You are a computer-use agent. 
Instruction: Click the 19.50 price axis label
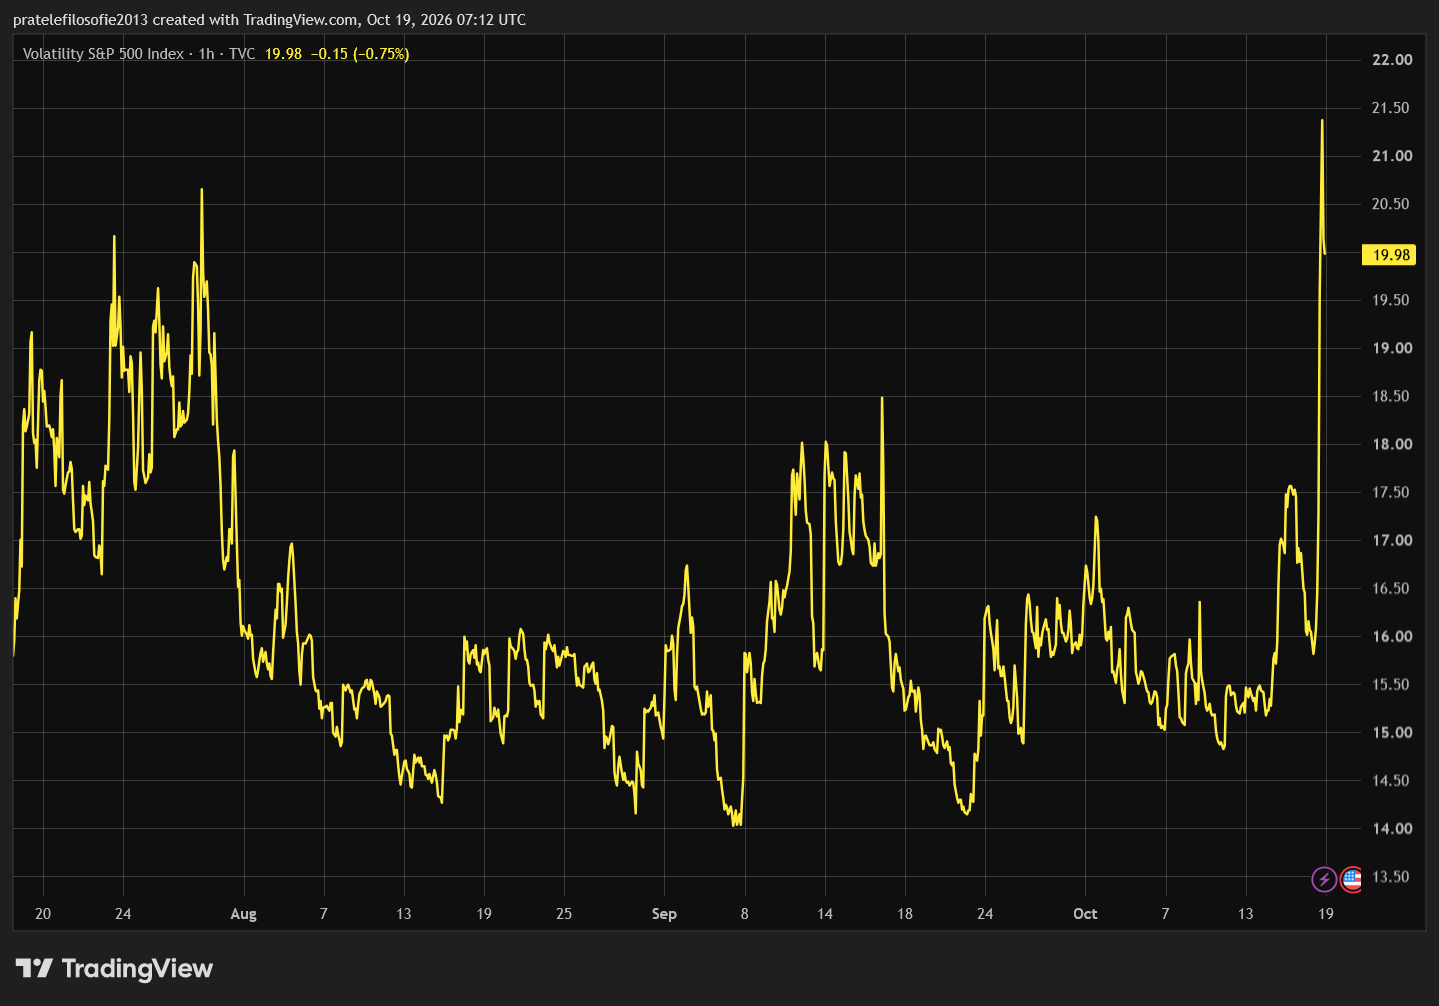(1392, 300)
